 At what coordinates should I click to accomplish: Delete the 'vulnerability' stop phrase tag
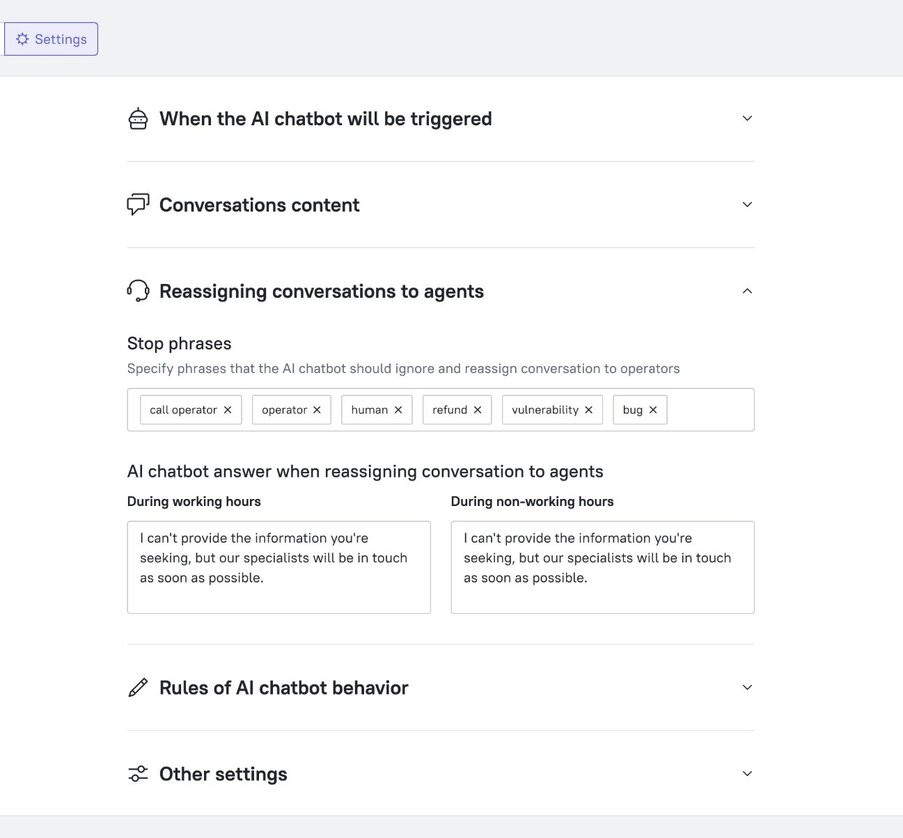[589, 410]
